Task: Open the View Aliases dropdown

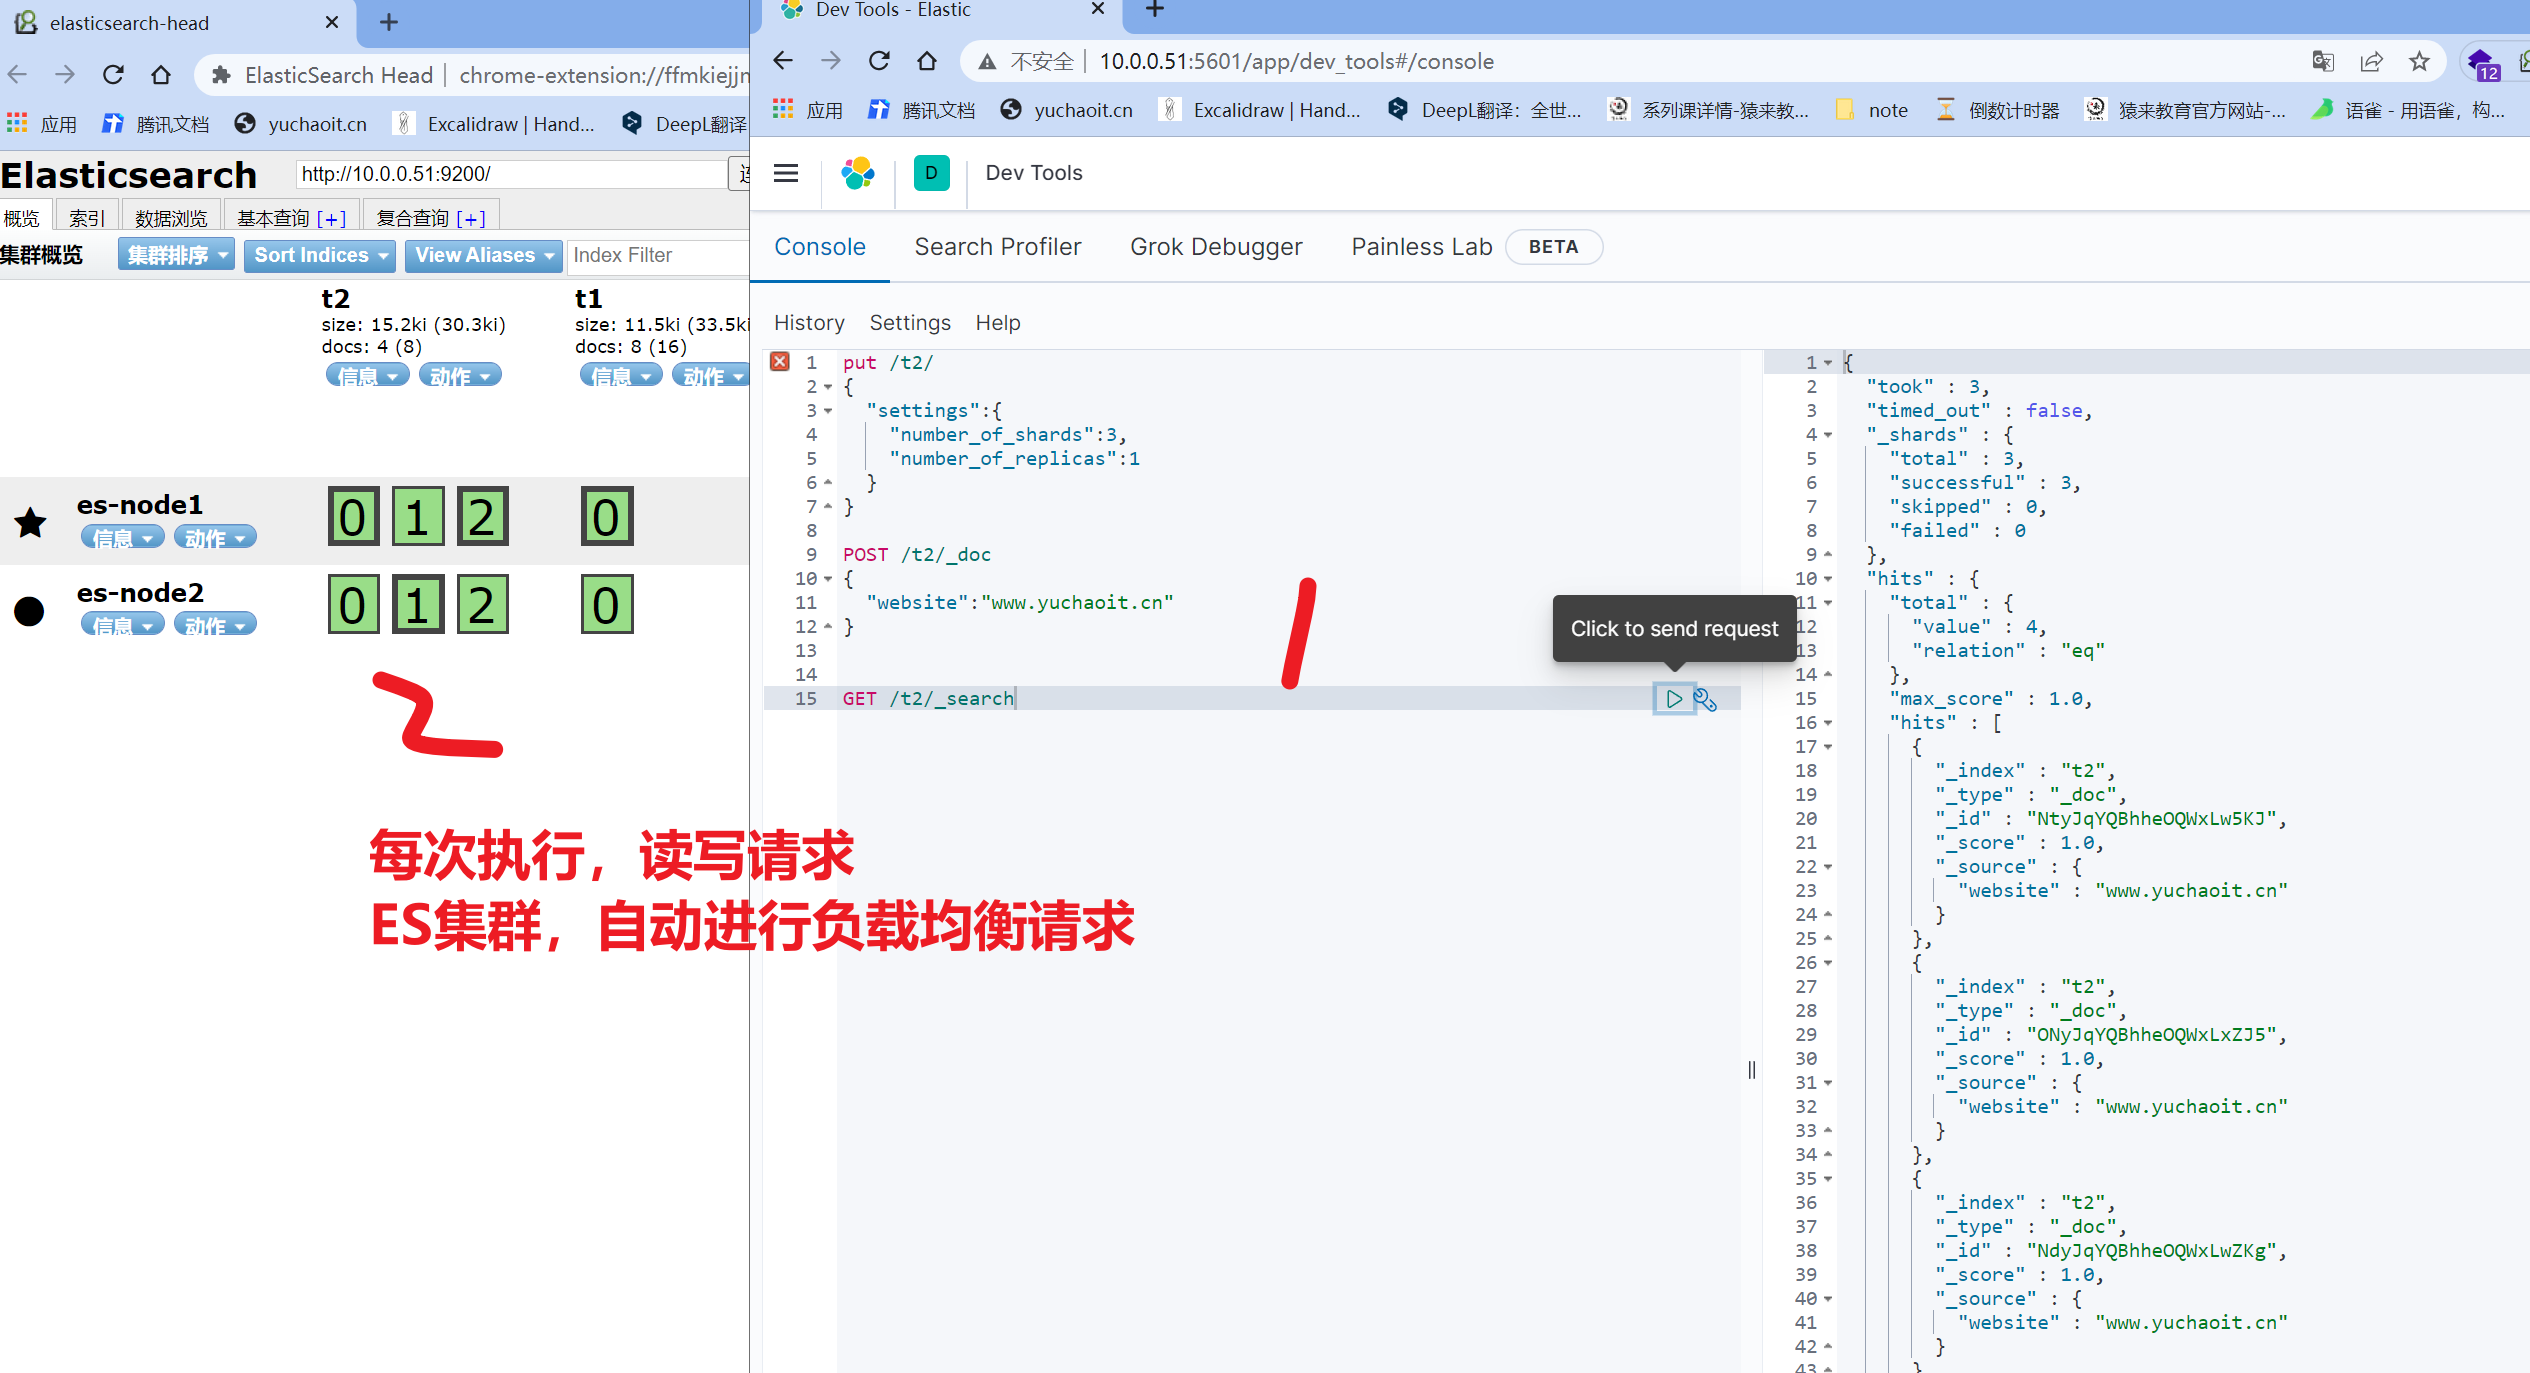Action: (484, 255)
